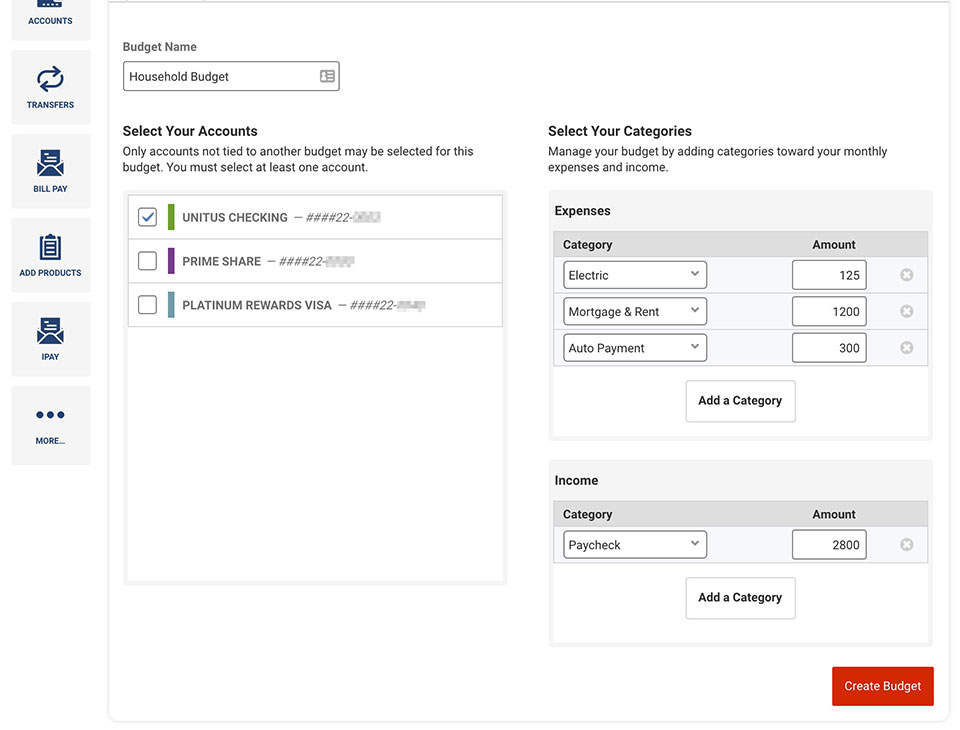Viewport: 960px width, 730px height.
Task: Click the Amount column header under Expenses
Action: tap(833, 244)
